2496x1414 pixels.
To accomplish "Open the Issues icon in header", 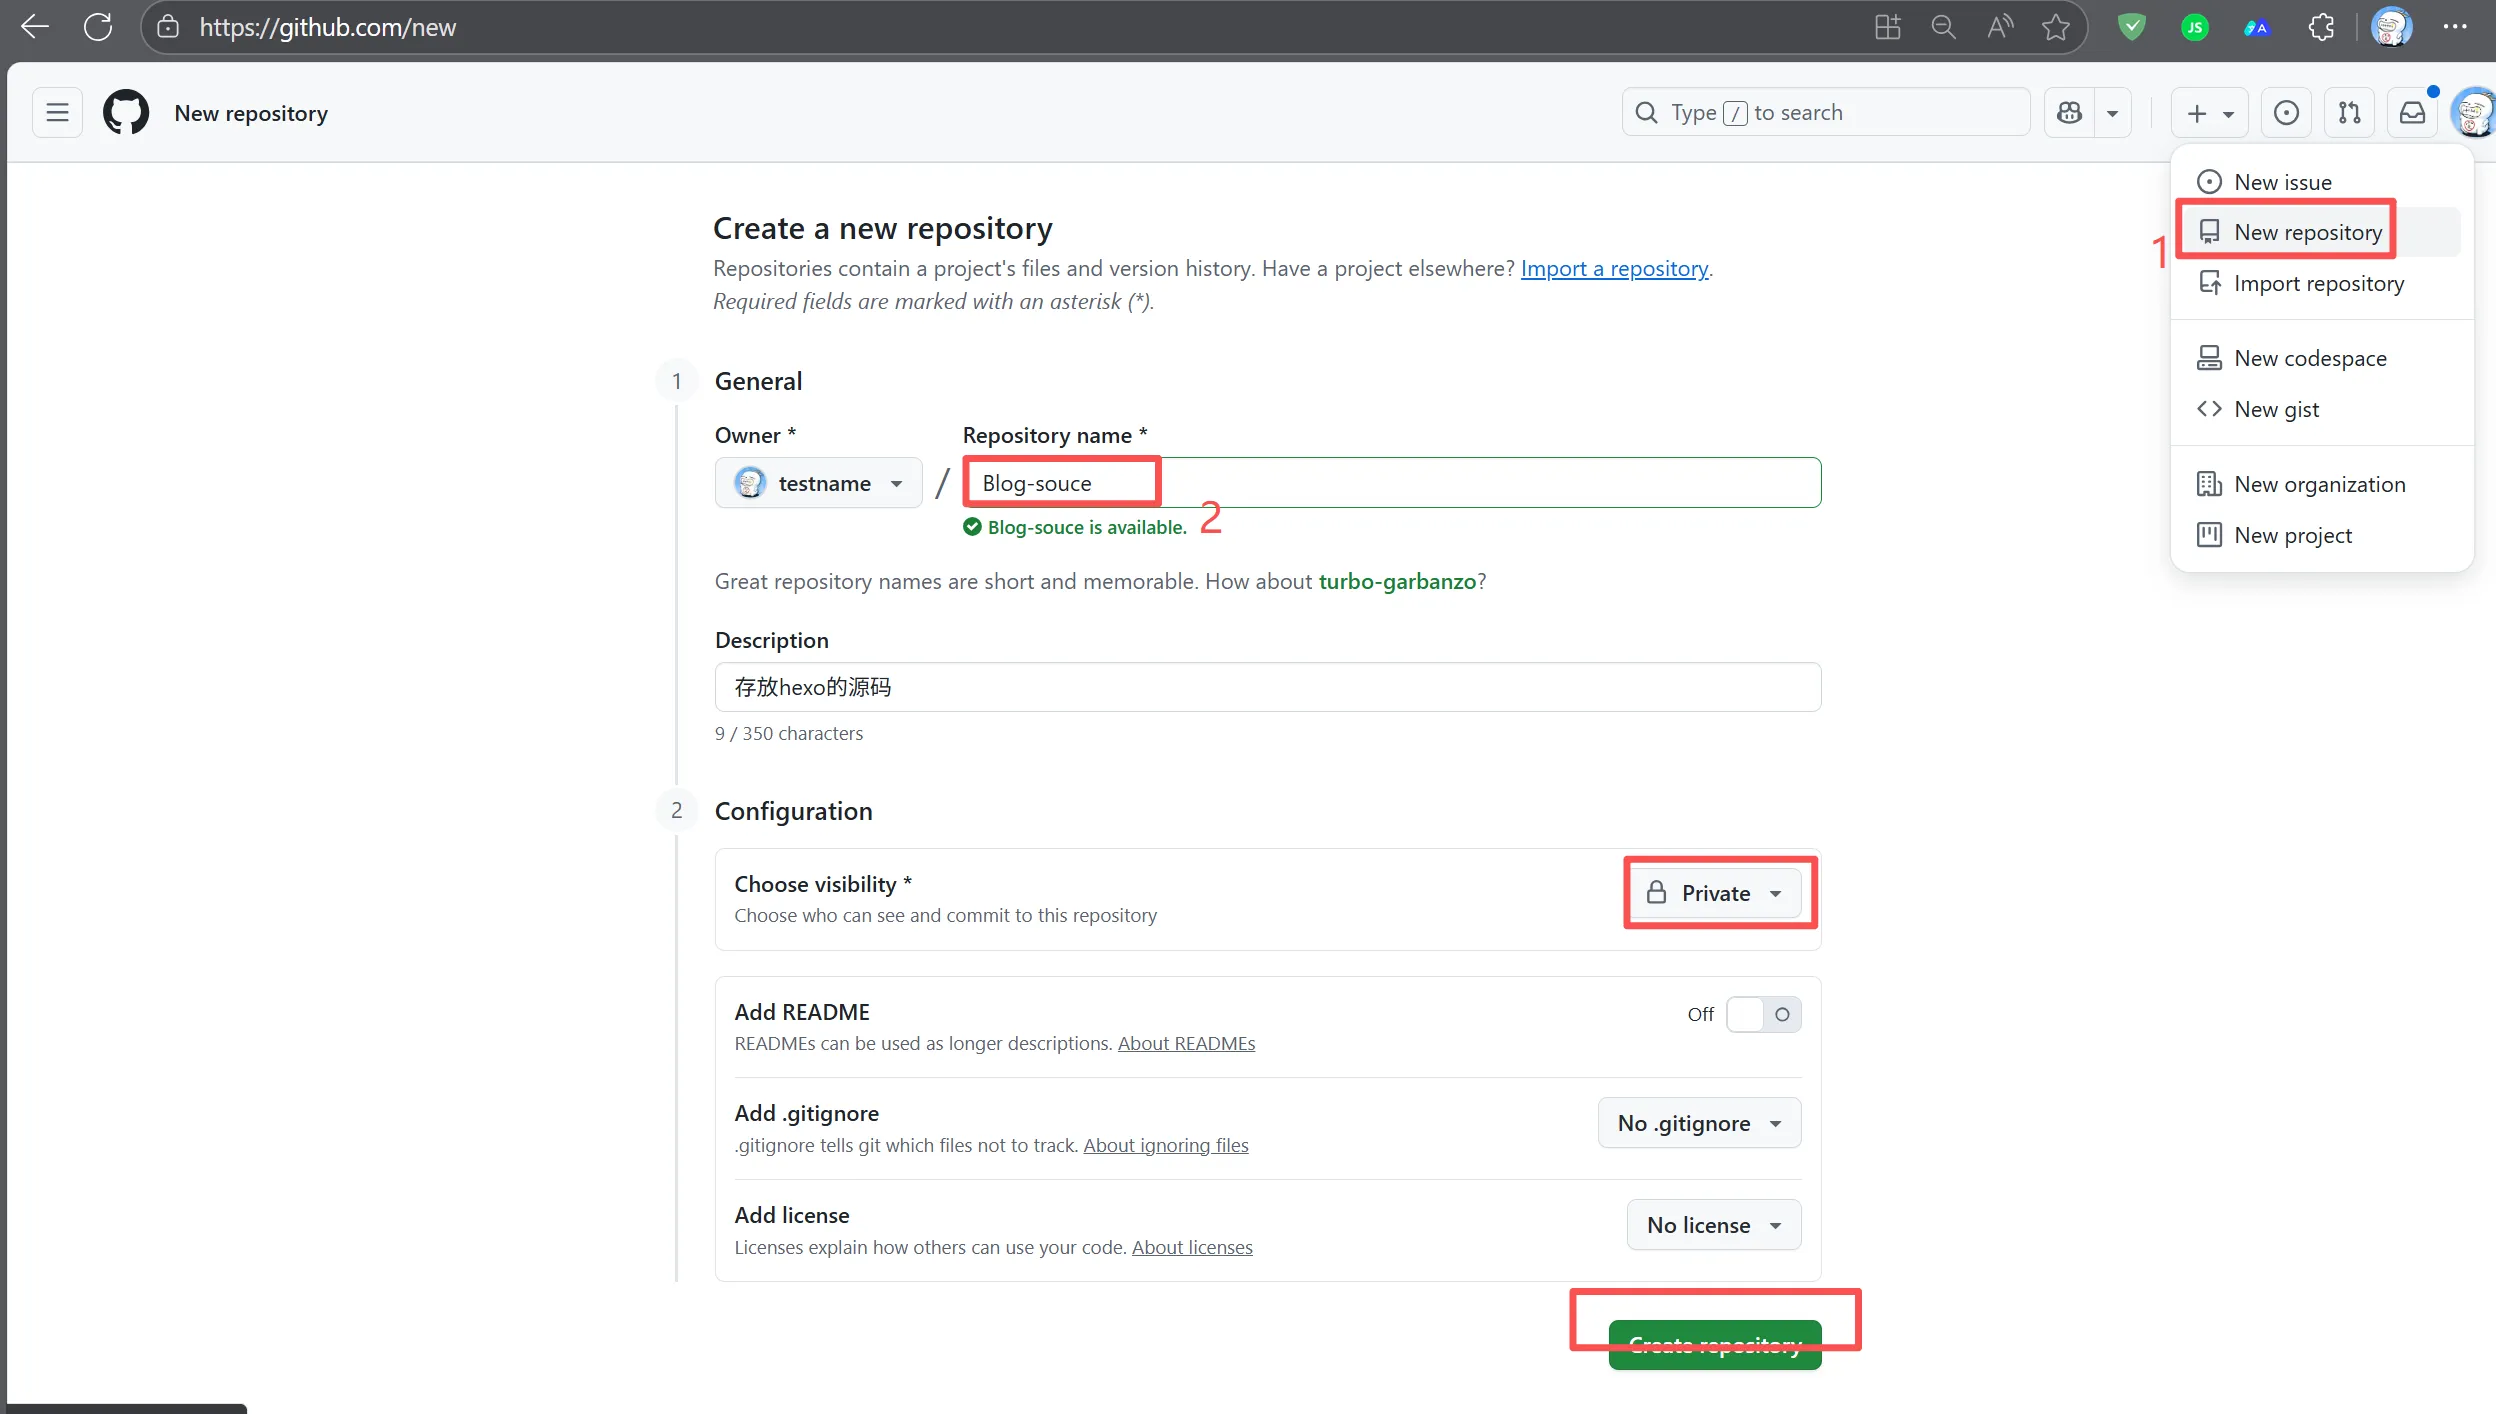I will [2286, 113].
